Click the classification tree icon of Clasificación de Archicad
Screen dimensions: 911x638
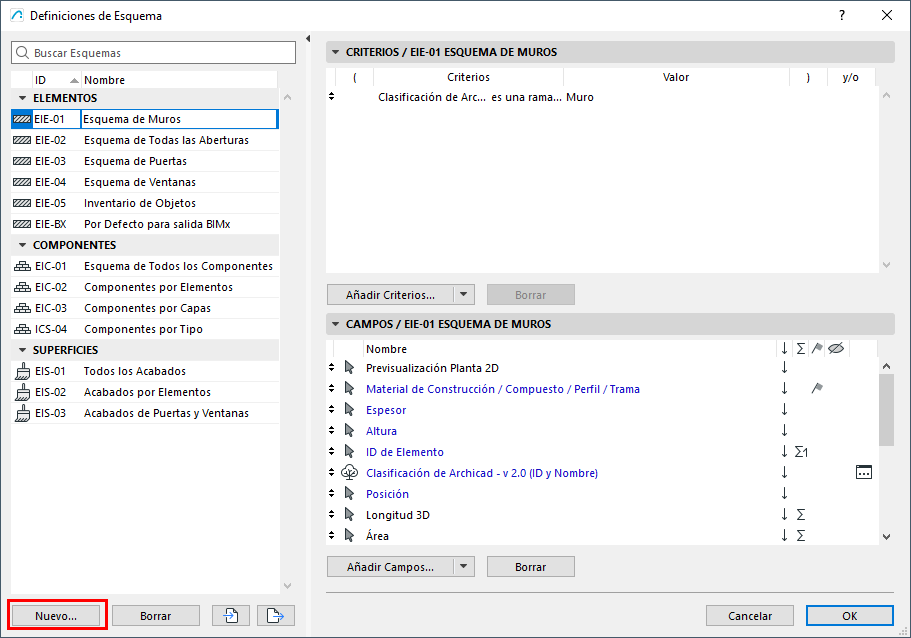349,472
